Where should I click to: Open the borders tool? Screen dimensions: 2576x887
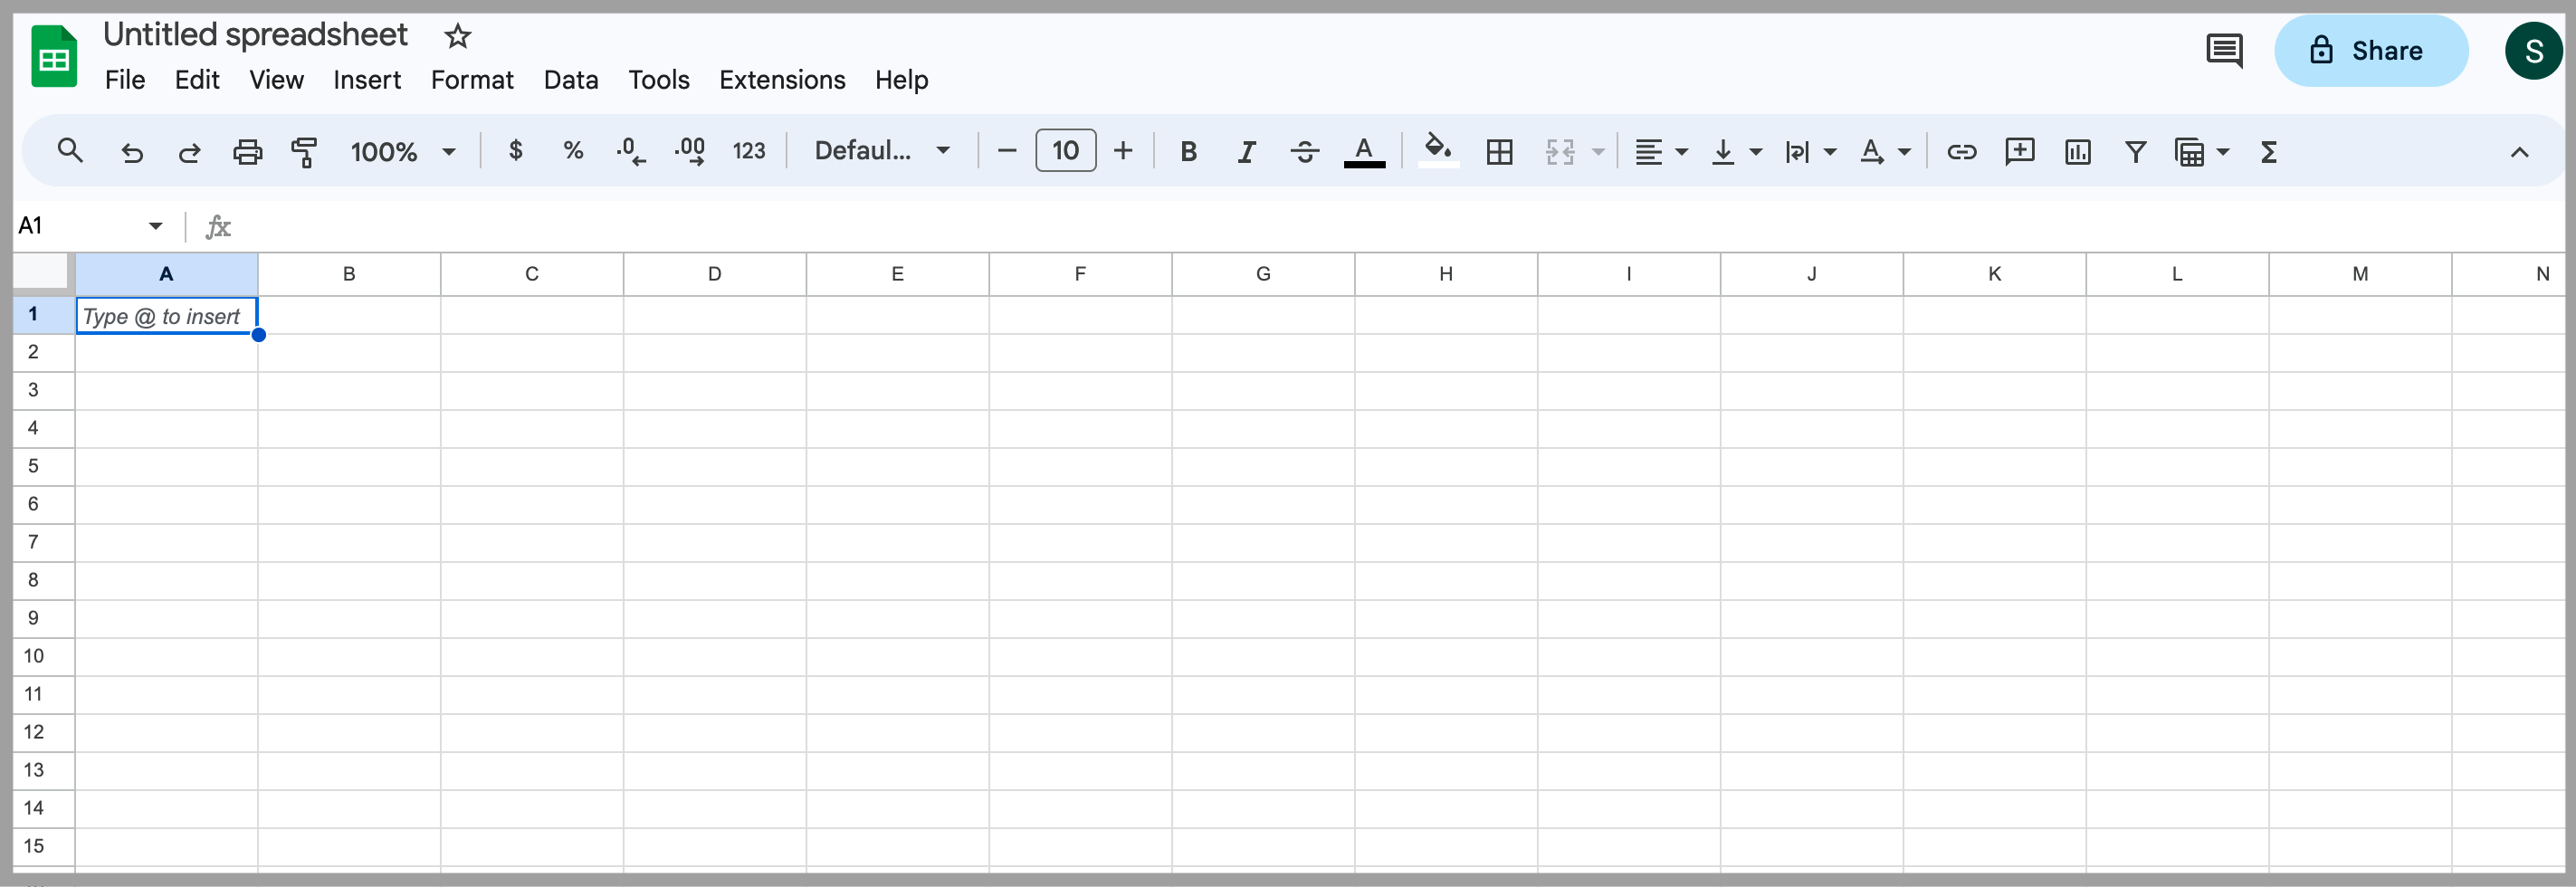pyautogui.click(x=1499, y=152)
